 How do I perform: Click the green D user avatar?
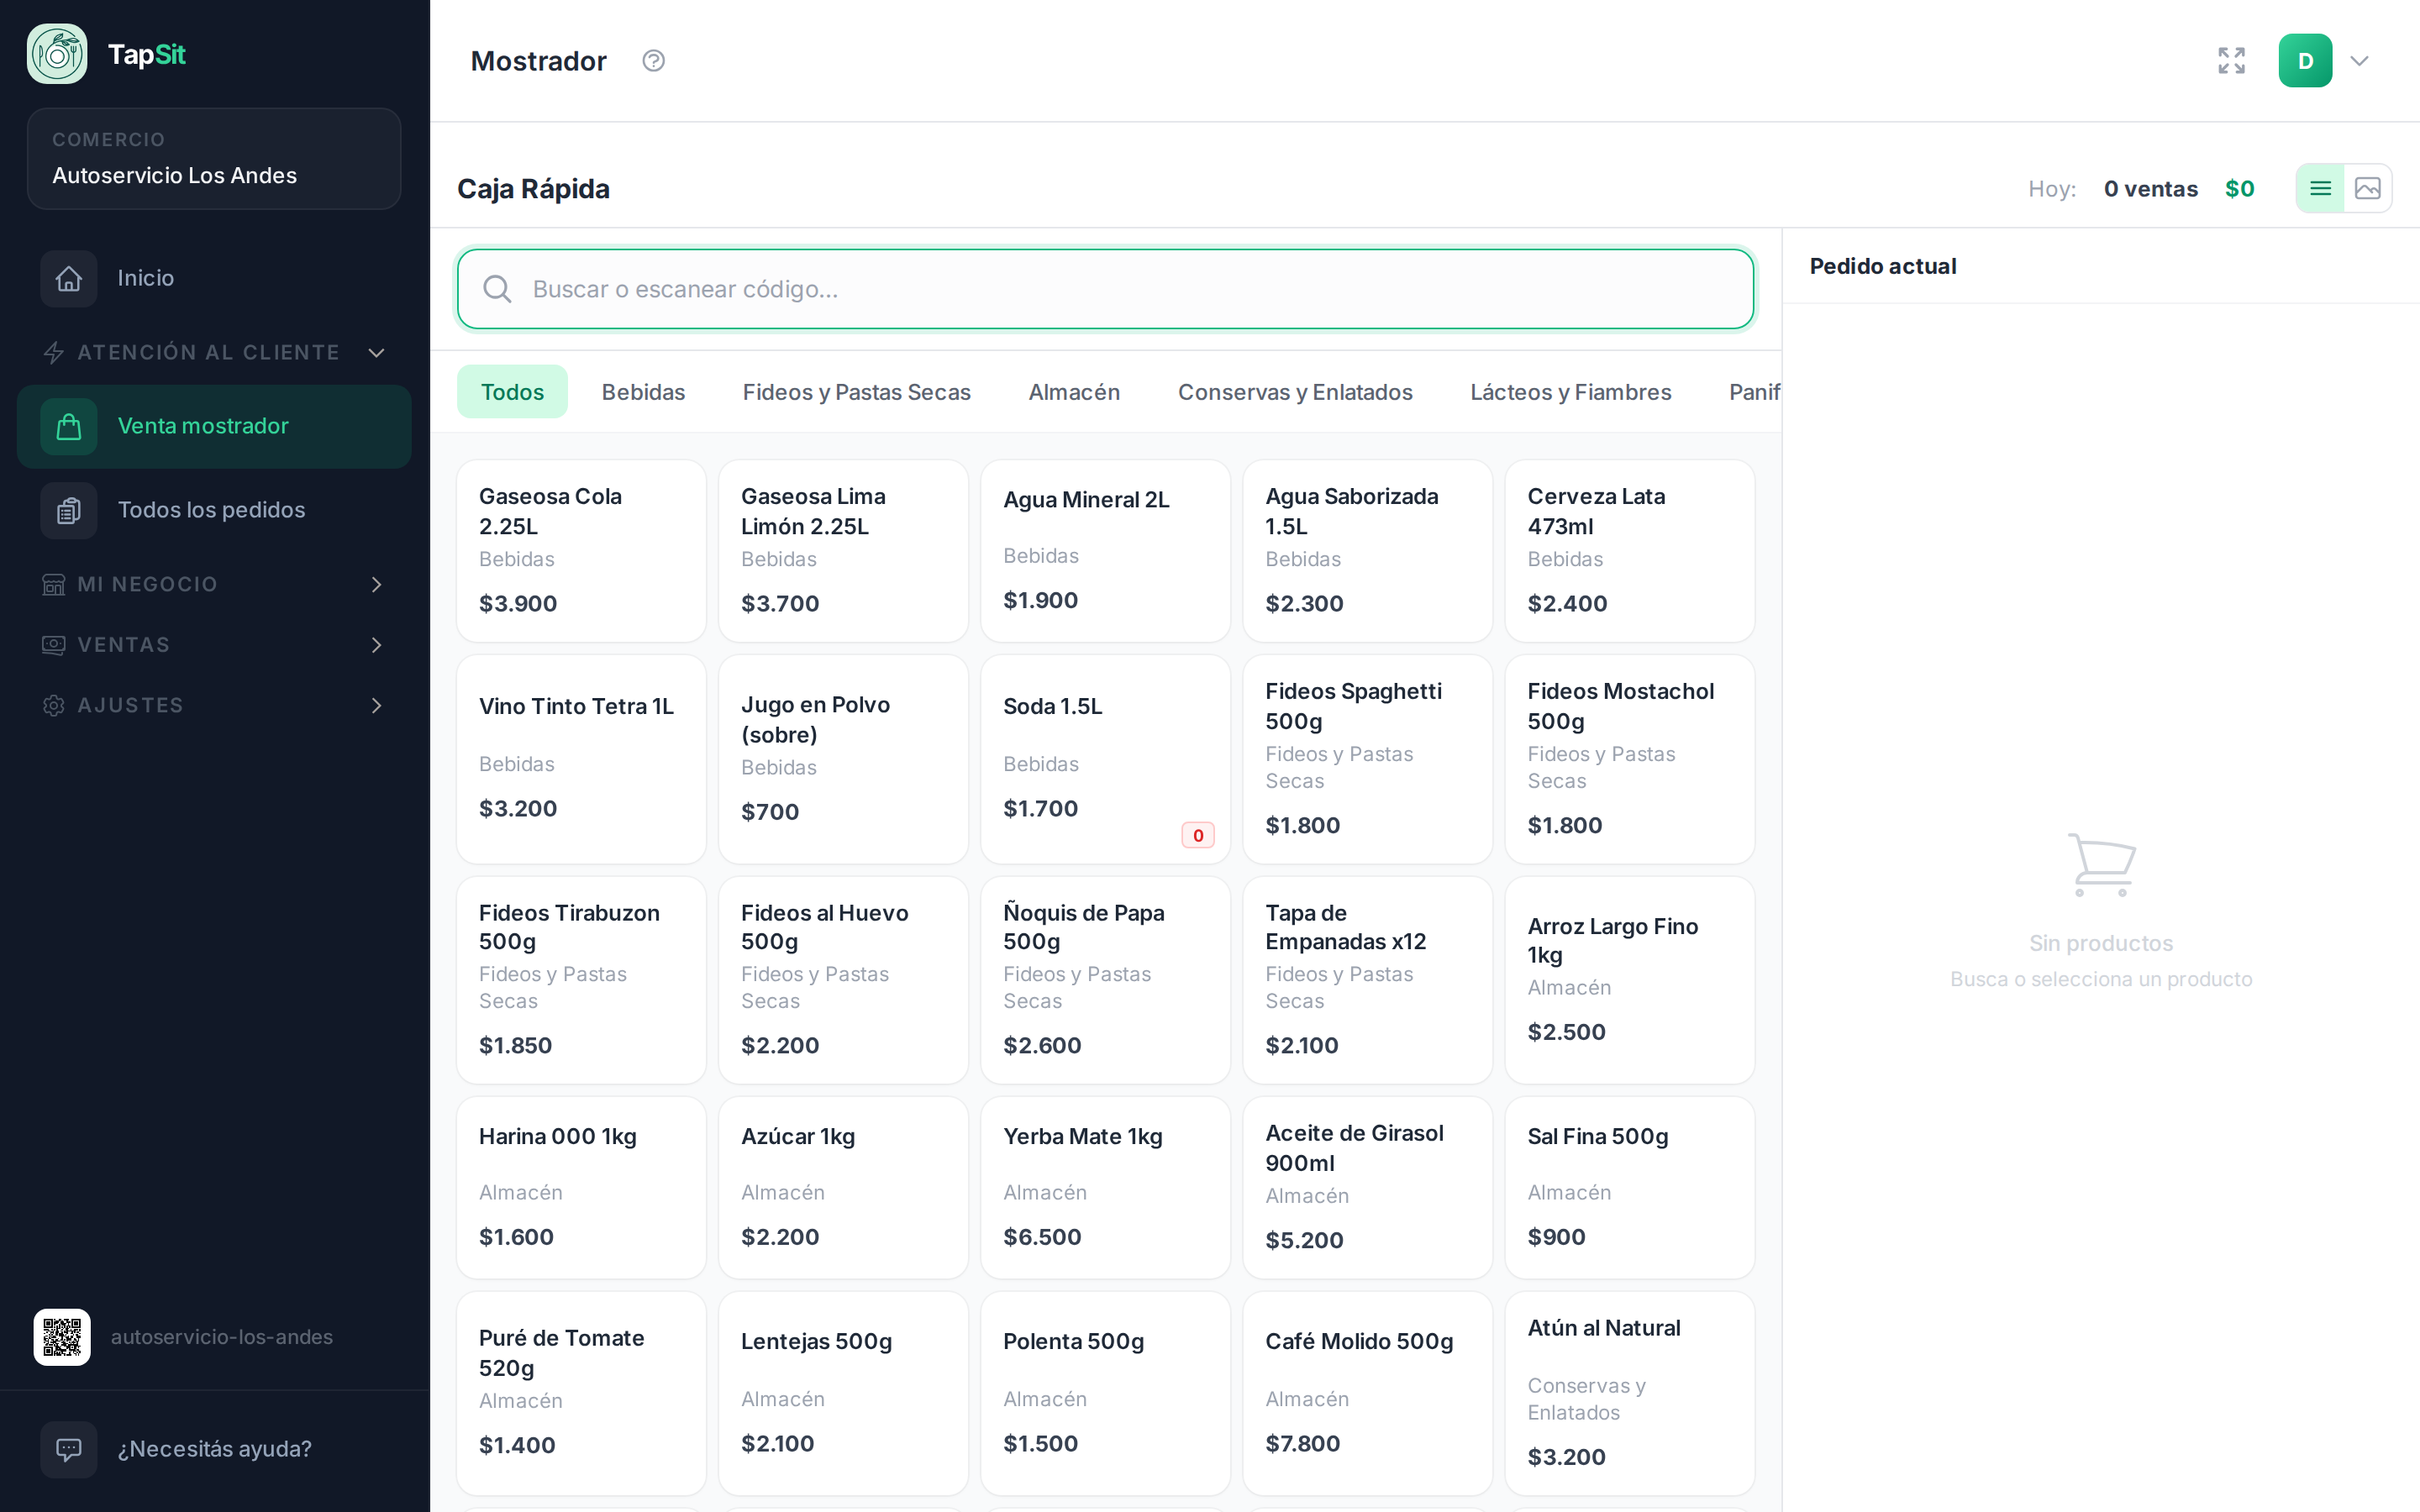(2305, 61)
